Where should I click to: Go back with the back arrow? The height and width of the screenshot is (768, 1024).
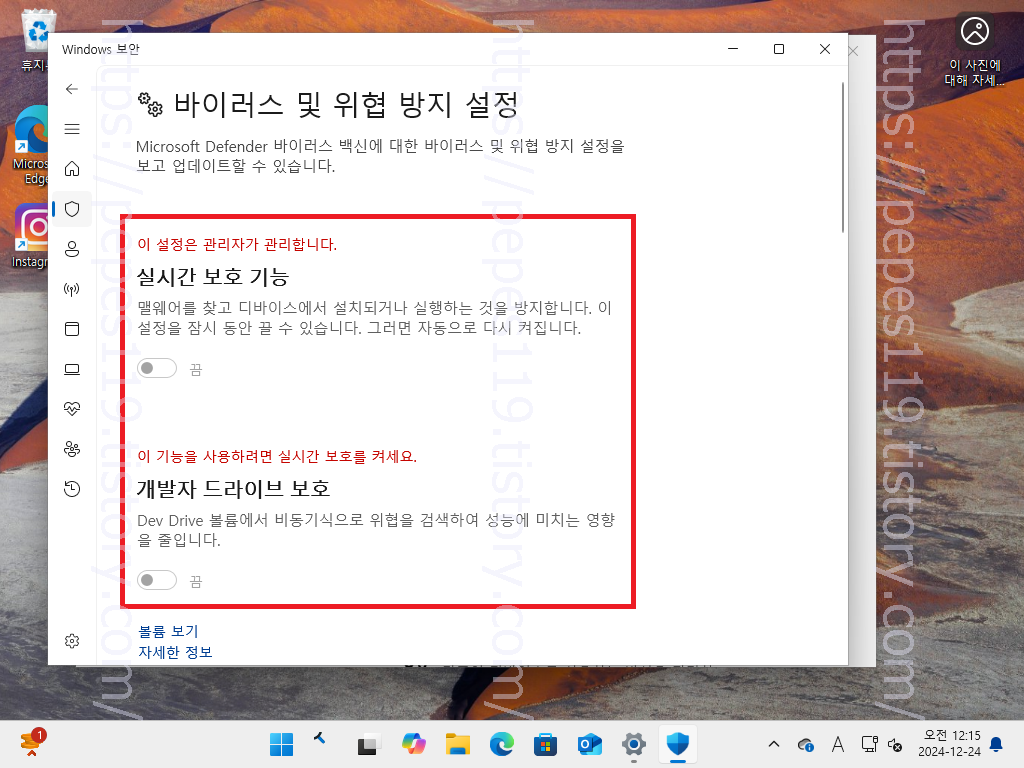pyautogui.click(x=72, y=89)
